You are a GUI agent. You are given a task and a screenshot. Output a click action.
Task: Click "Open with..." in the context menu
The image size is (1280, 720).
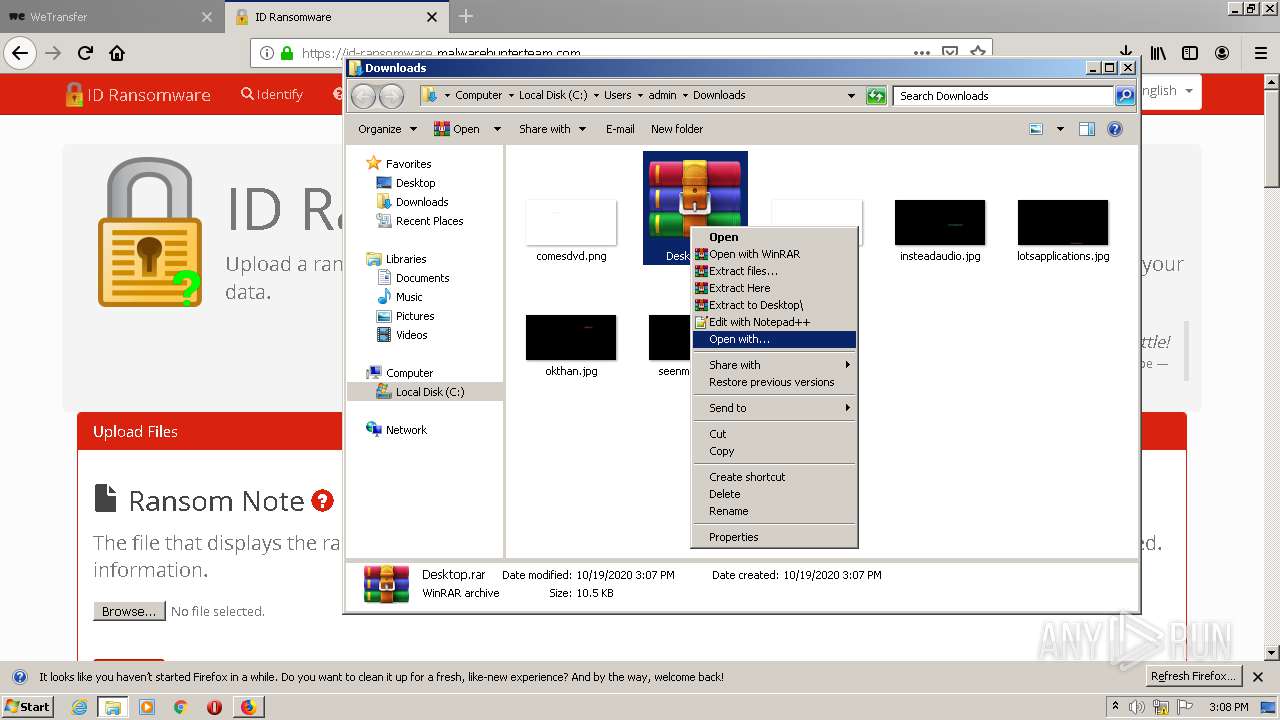(774, 339)
